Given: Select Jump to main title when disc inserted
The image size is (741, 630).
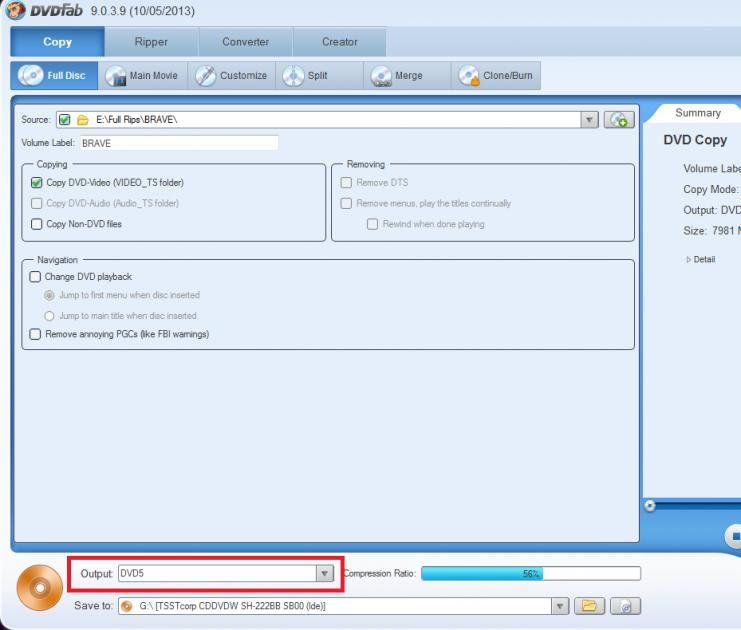Looking at the screenshot, I should tap(49, 316).
